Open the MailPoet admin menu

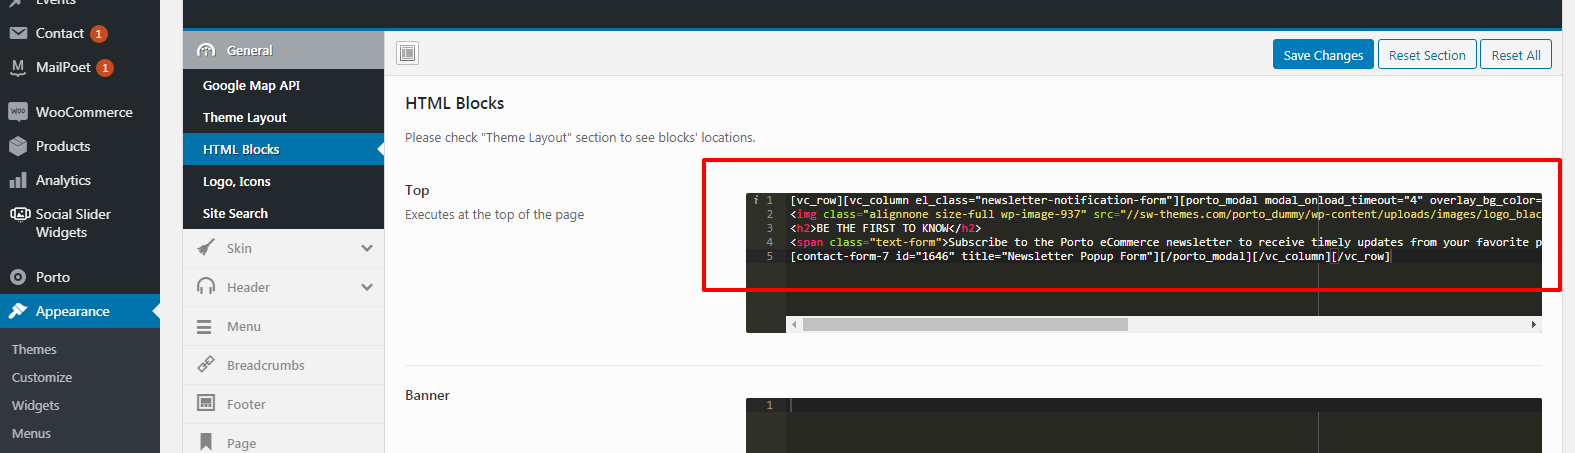[80, 67]
